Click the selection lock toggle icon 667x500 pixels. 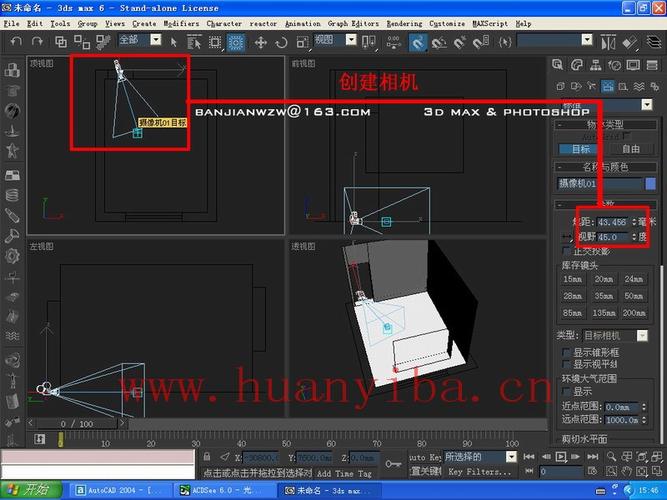207,457
